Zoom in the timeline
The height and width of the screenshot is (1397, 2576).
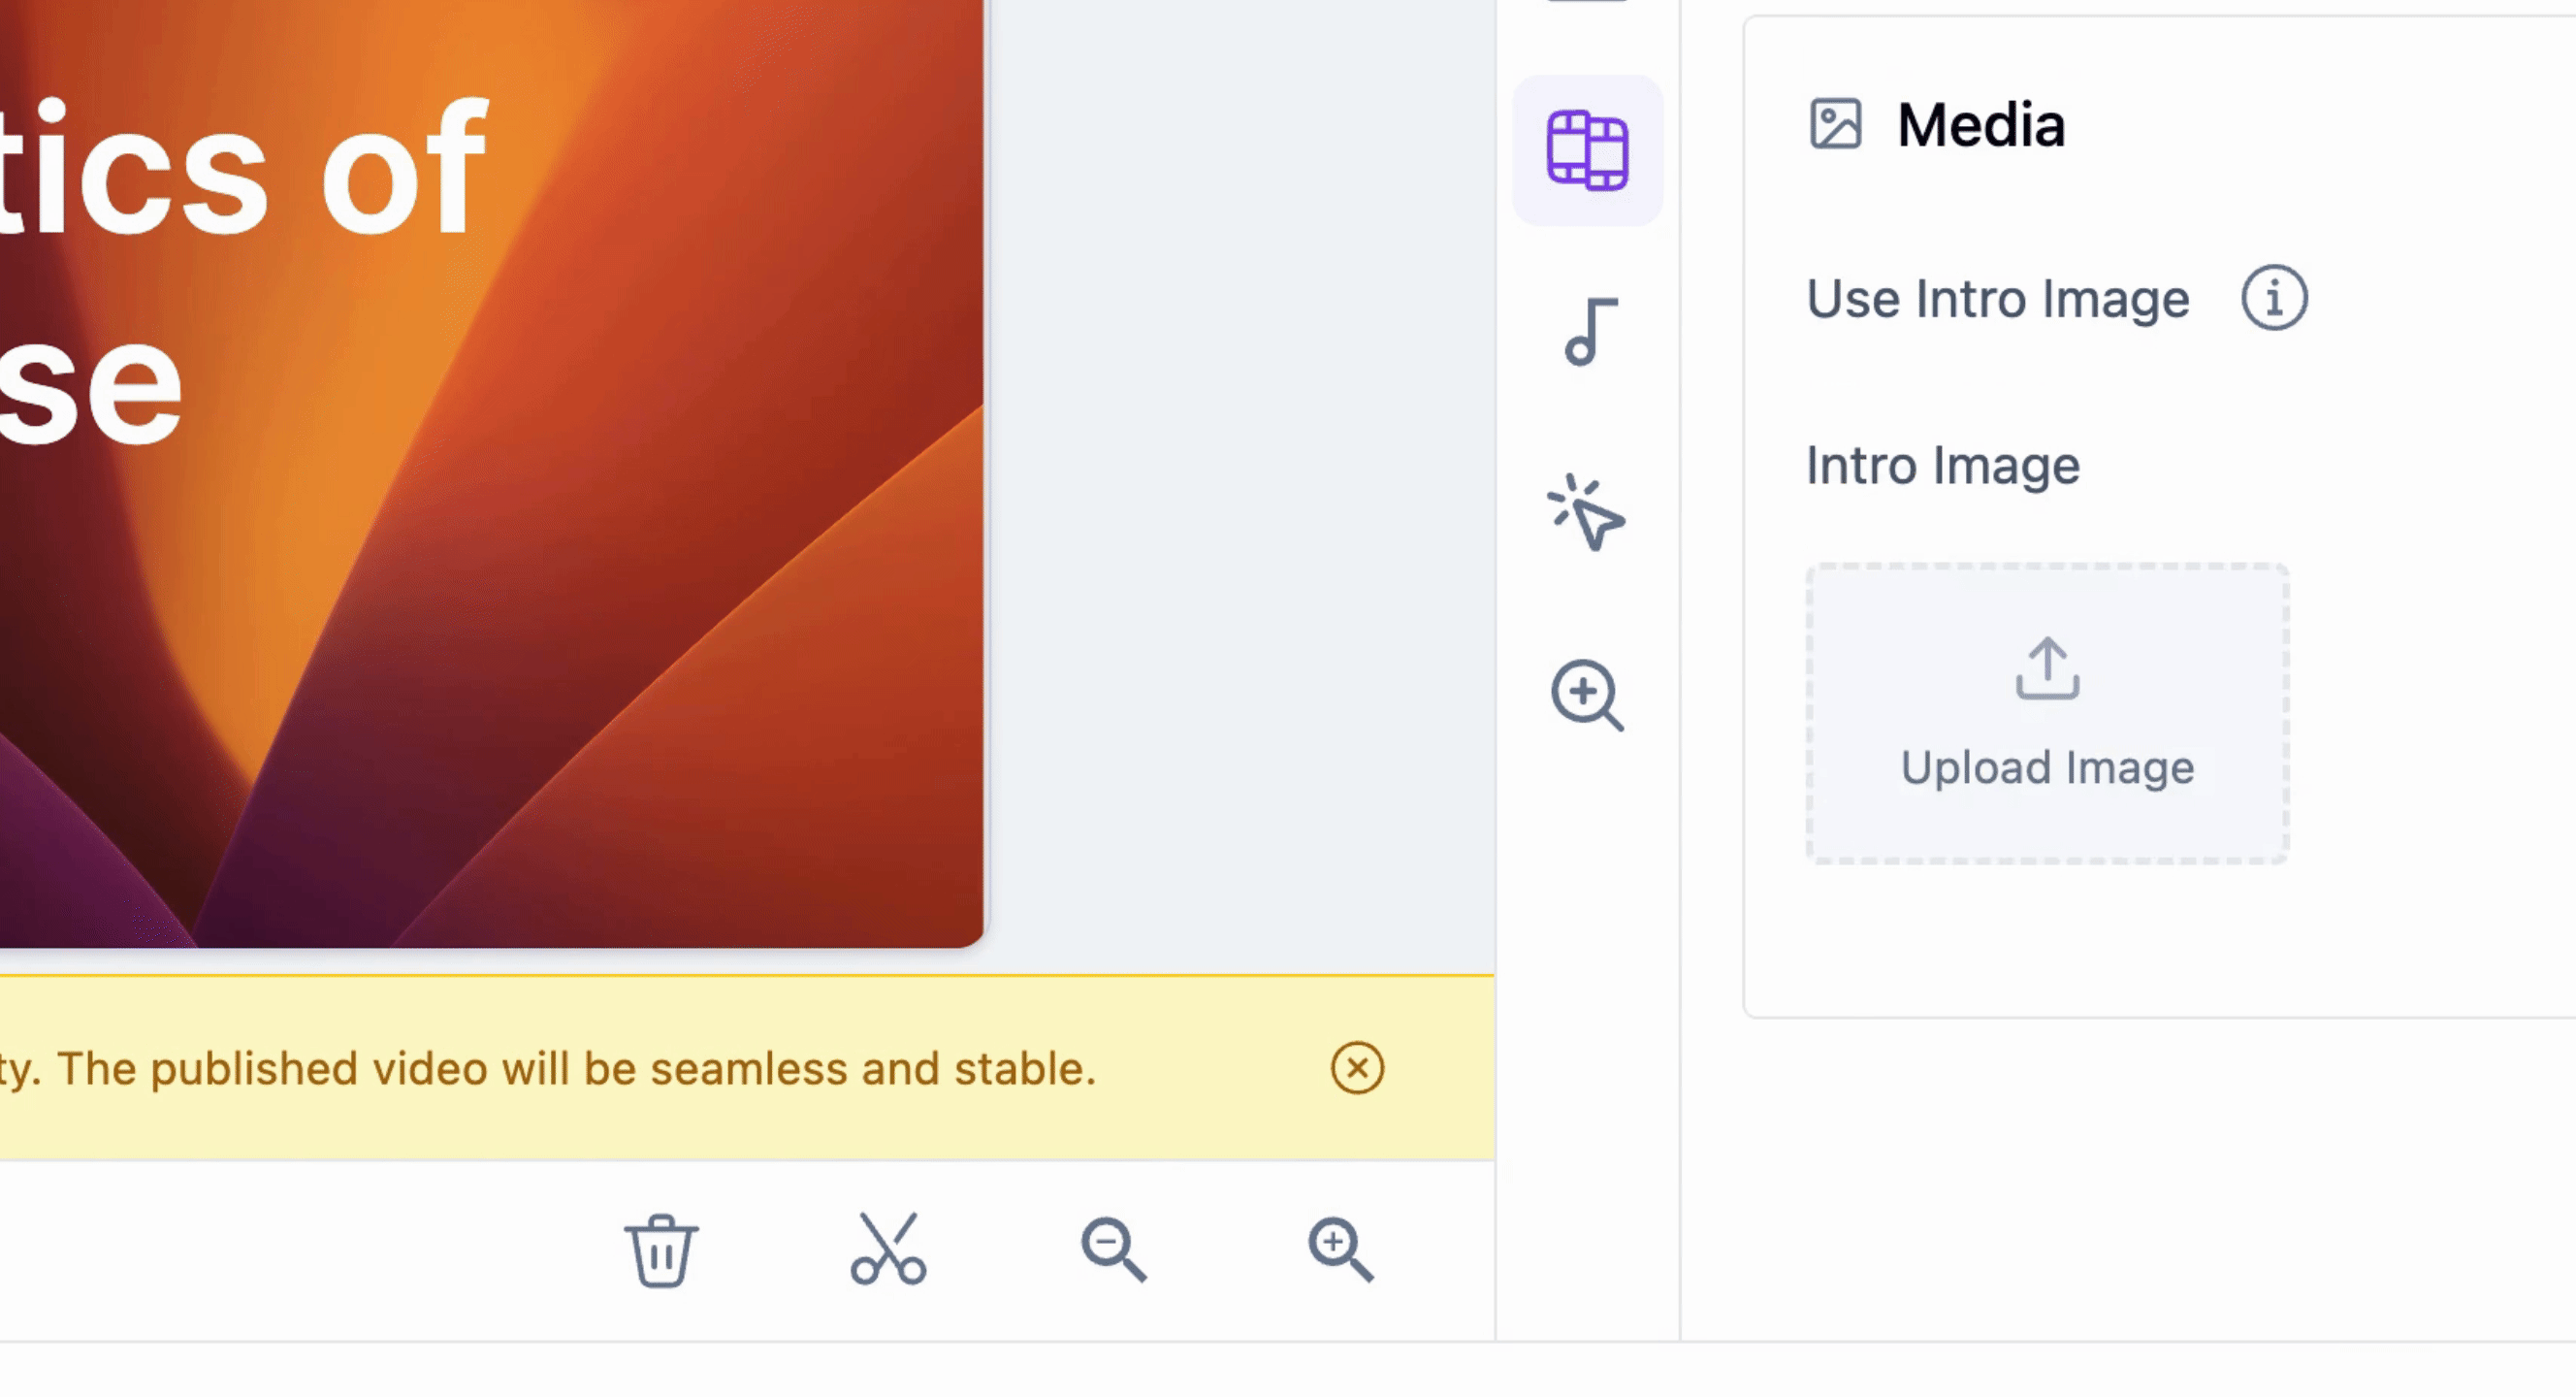coord(1340,1250)
